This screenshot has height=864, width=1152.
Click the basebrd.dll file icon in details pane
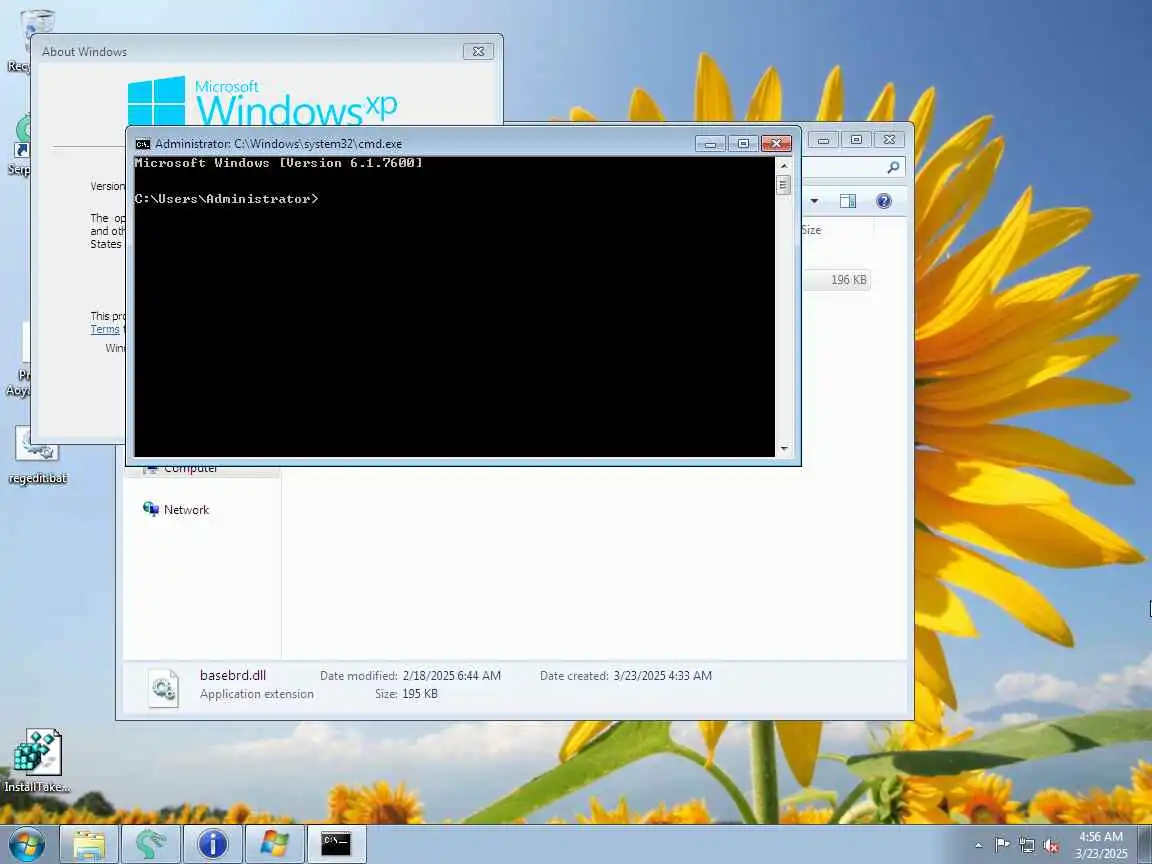click(x=163, y=688)
